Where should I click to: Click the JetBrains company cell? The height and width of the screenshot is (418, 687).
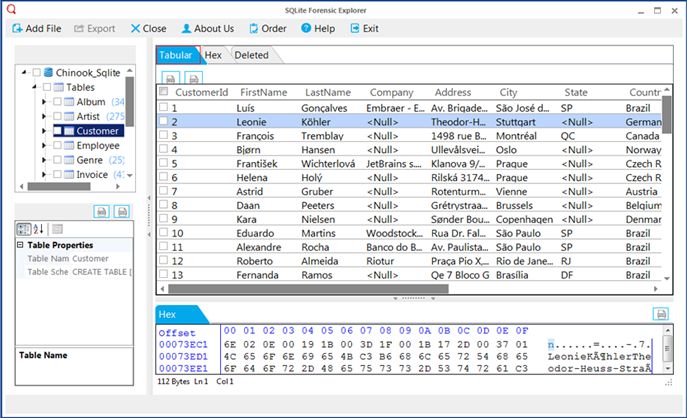pyautogui.click(x=393, y=163)
